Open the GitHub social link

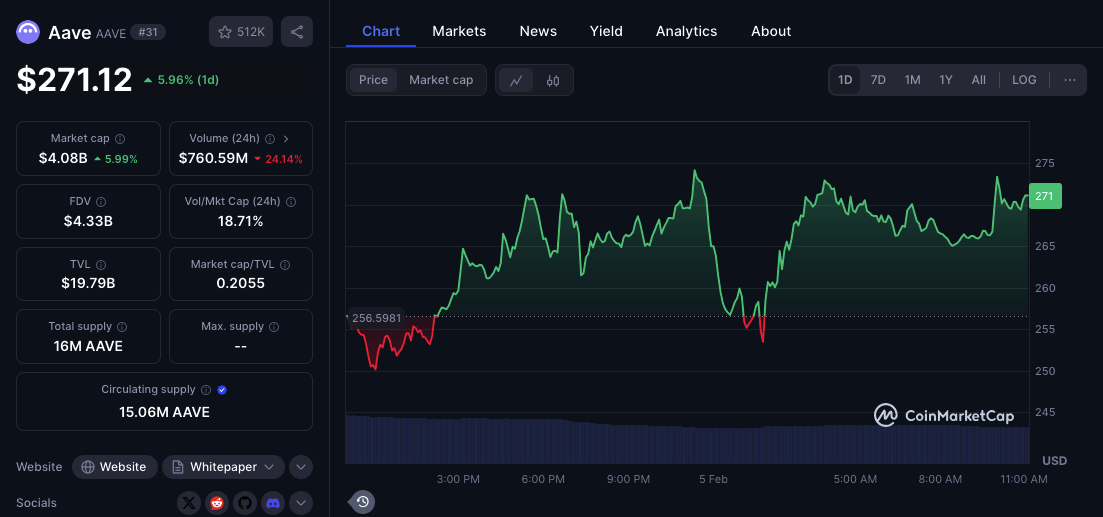click(x=245, y=503)
